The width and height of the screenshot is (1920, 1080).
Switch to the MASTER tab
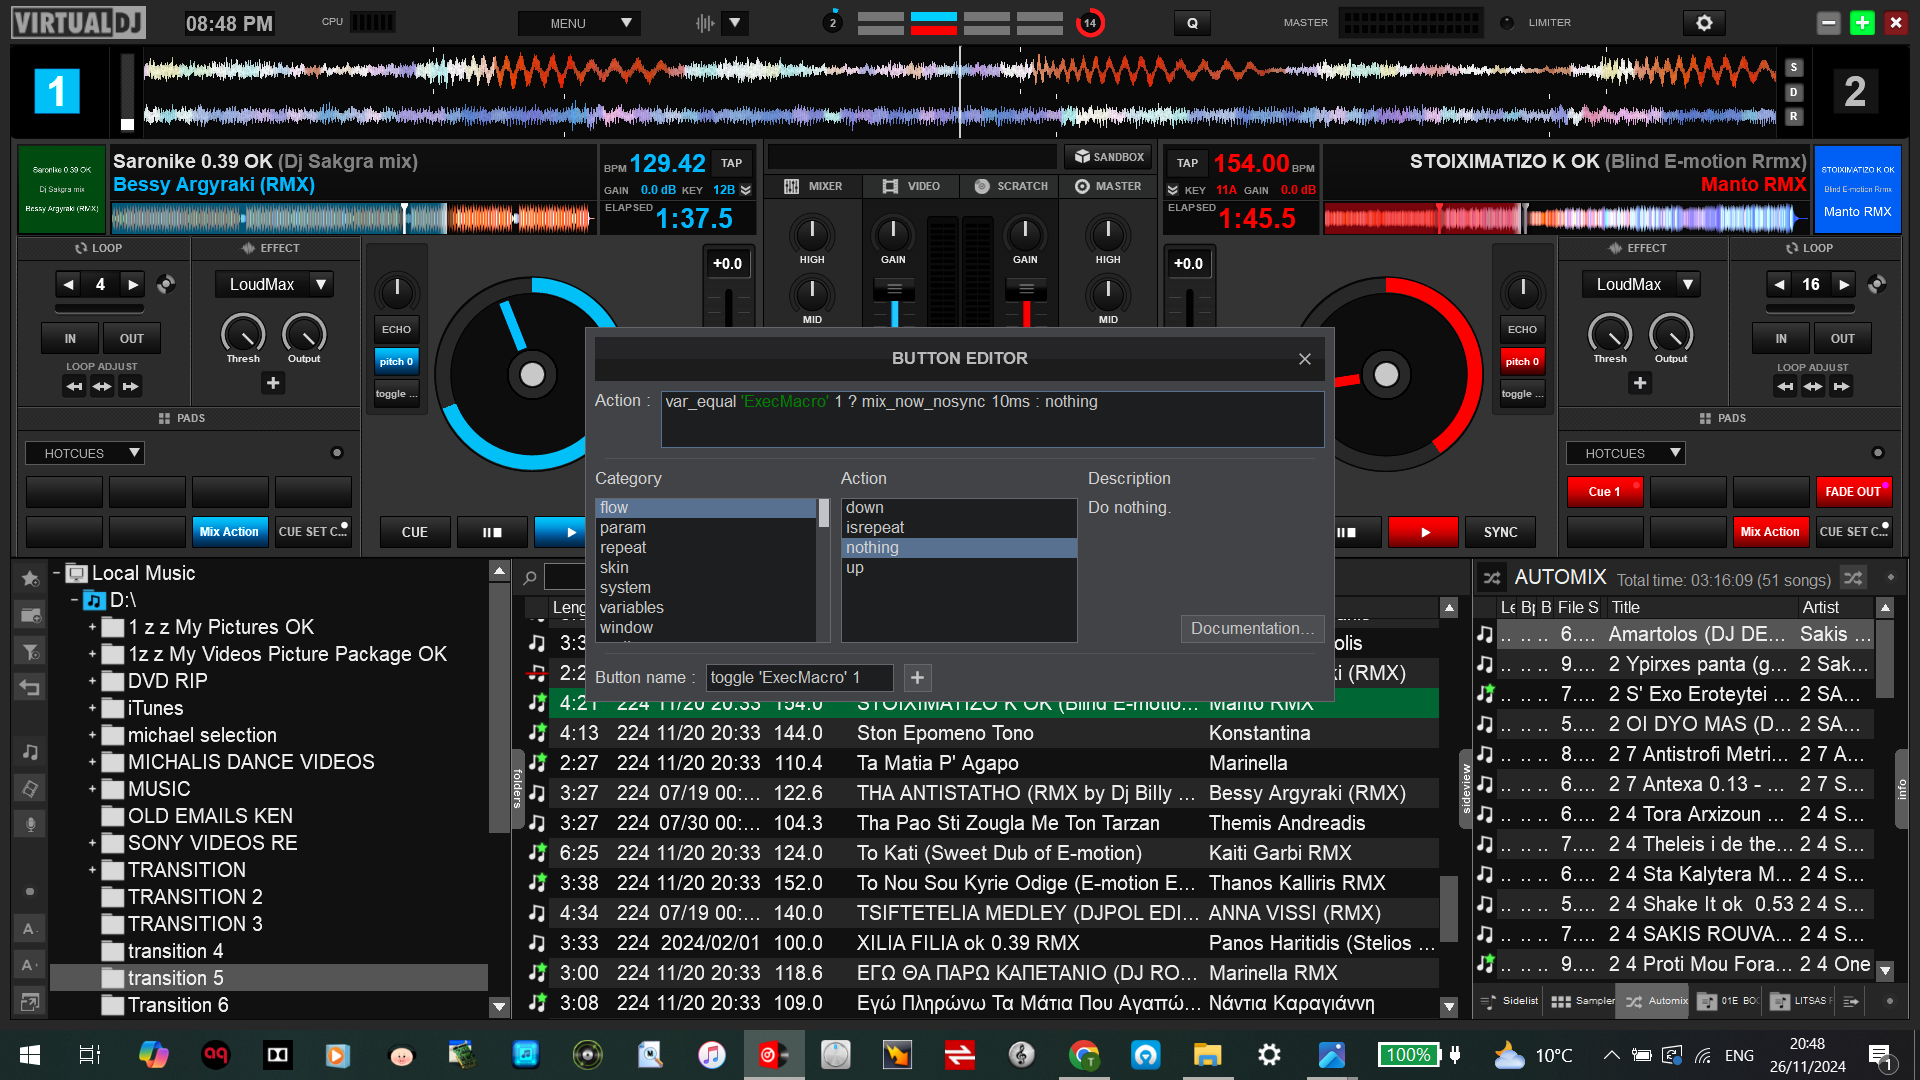(x=1108, y=186)
